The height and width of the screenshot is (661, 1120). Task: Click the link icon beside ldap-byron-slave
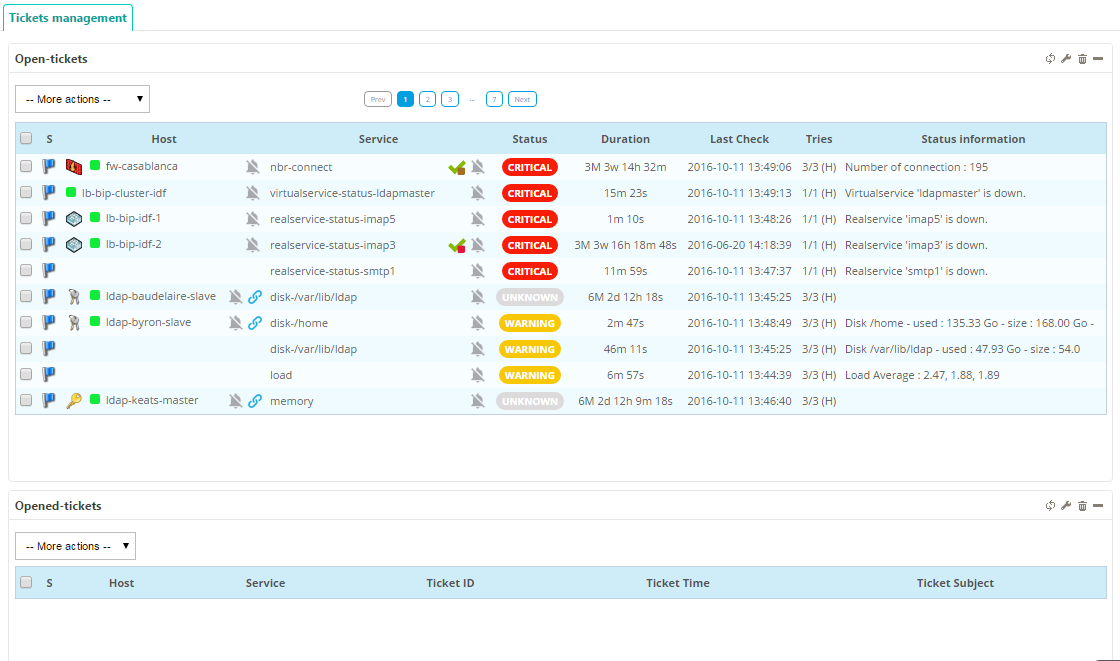pos(255,323)
